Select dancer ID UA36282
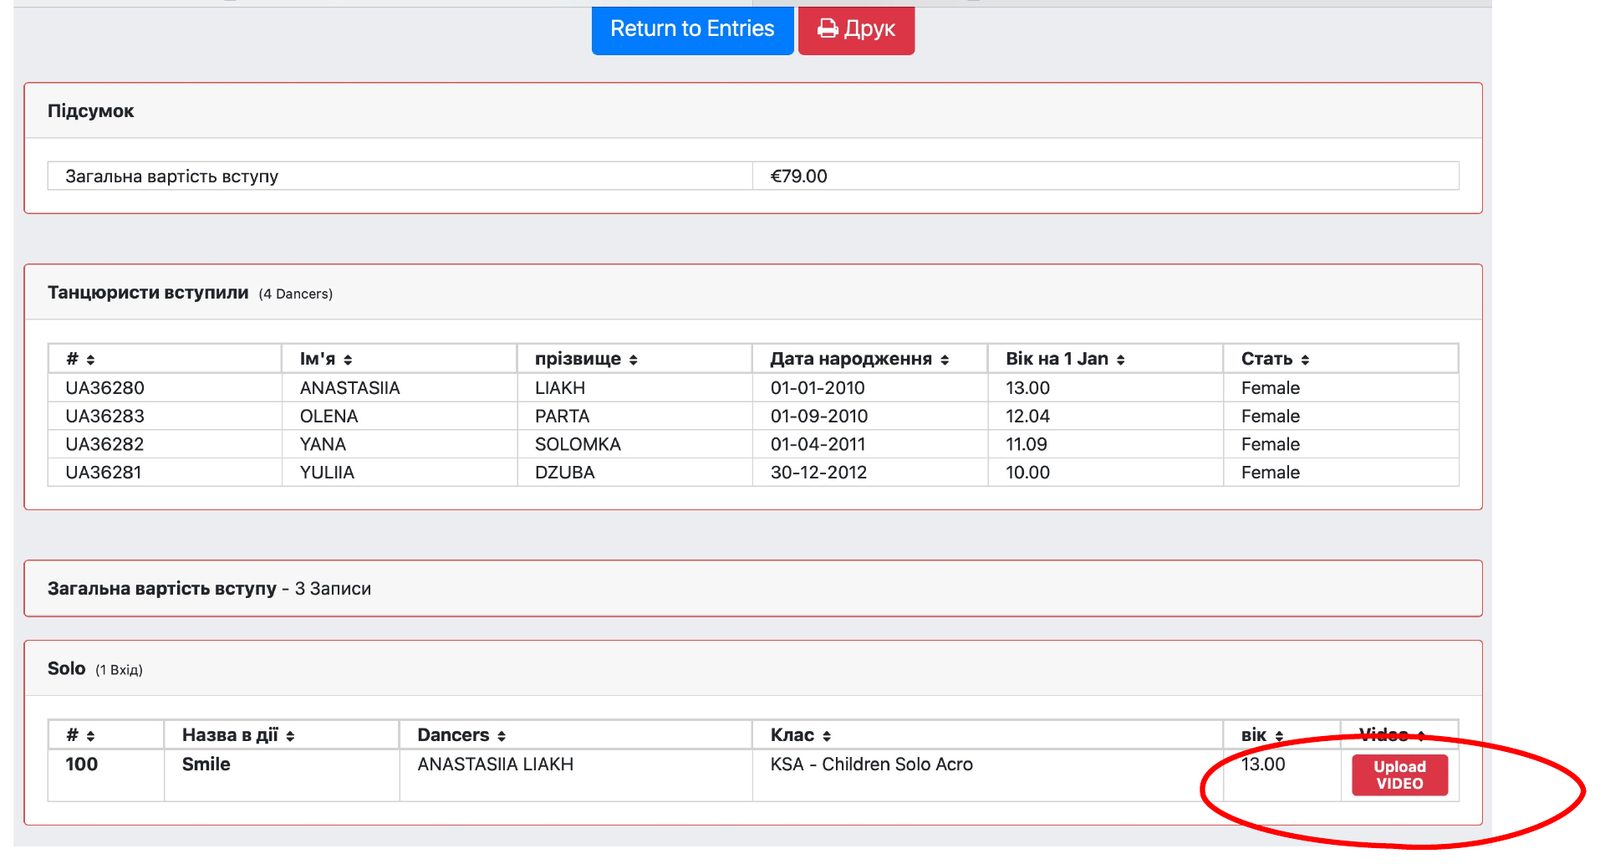 (105, 444)
